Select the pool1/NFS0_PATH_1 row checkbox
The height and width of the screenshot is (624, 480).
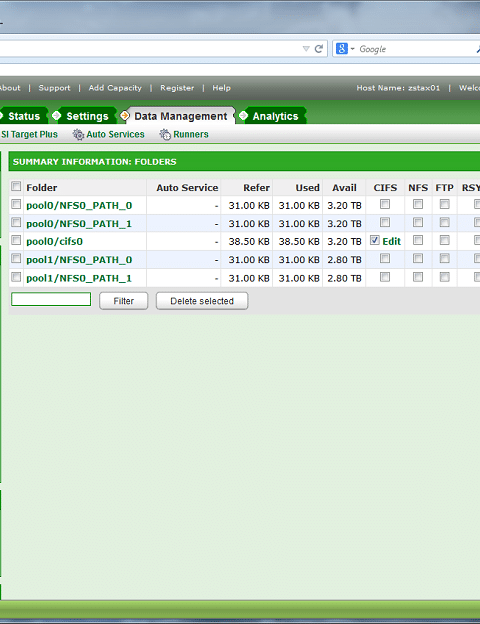point(16,277)
